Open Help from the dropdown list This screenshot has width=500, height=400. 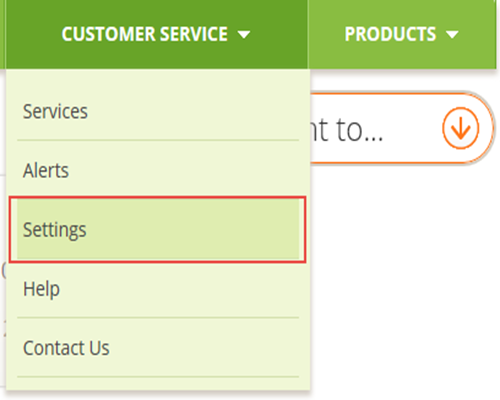(x=158, y=288)
